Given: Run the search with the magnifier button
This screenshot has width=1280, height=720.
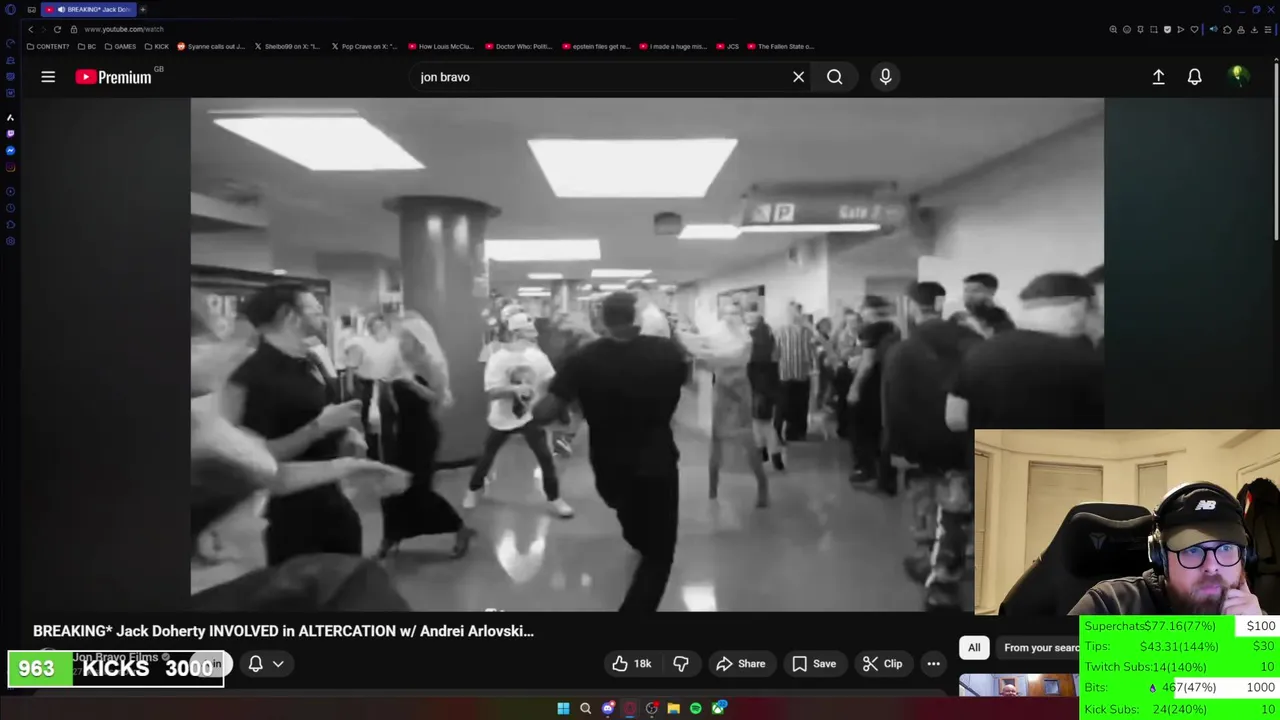Looking at the screenshot, I should point(835,77).
